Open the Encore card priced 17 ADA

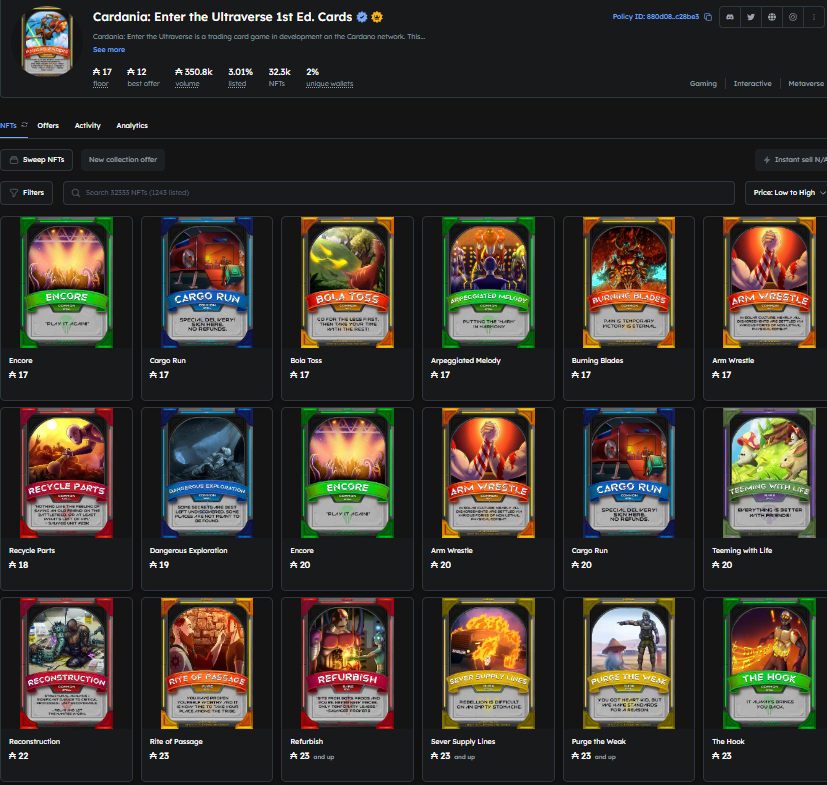(66, 308)
